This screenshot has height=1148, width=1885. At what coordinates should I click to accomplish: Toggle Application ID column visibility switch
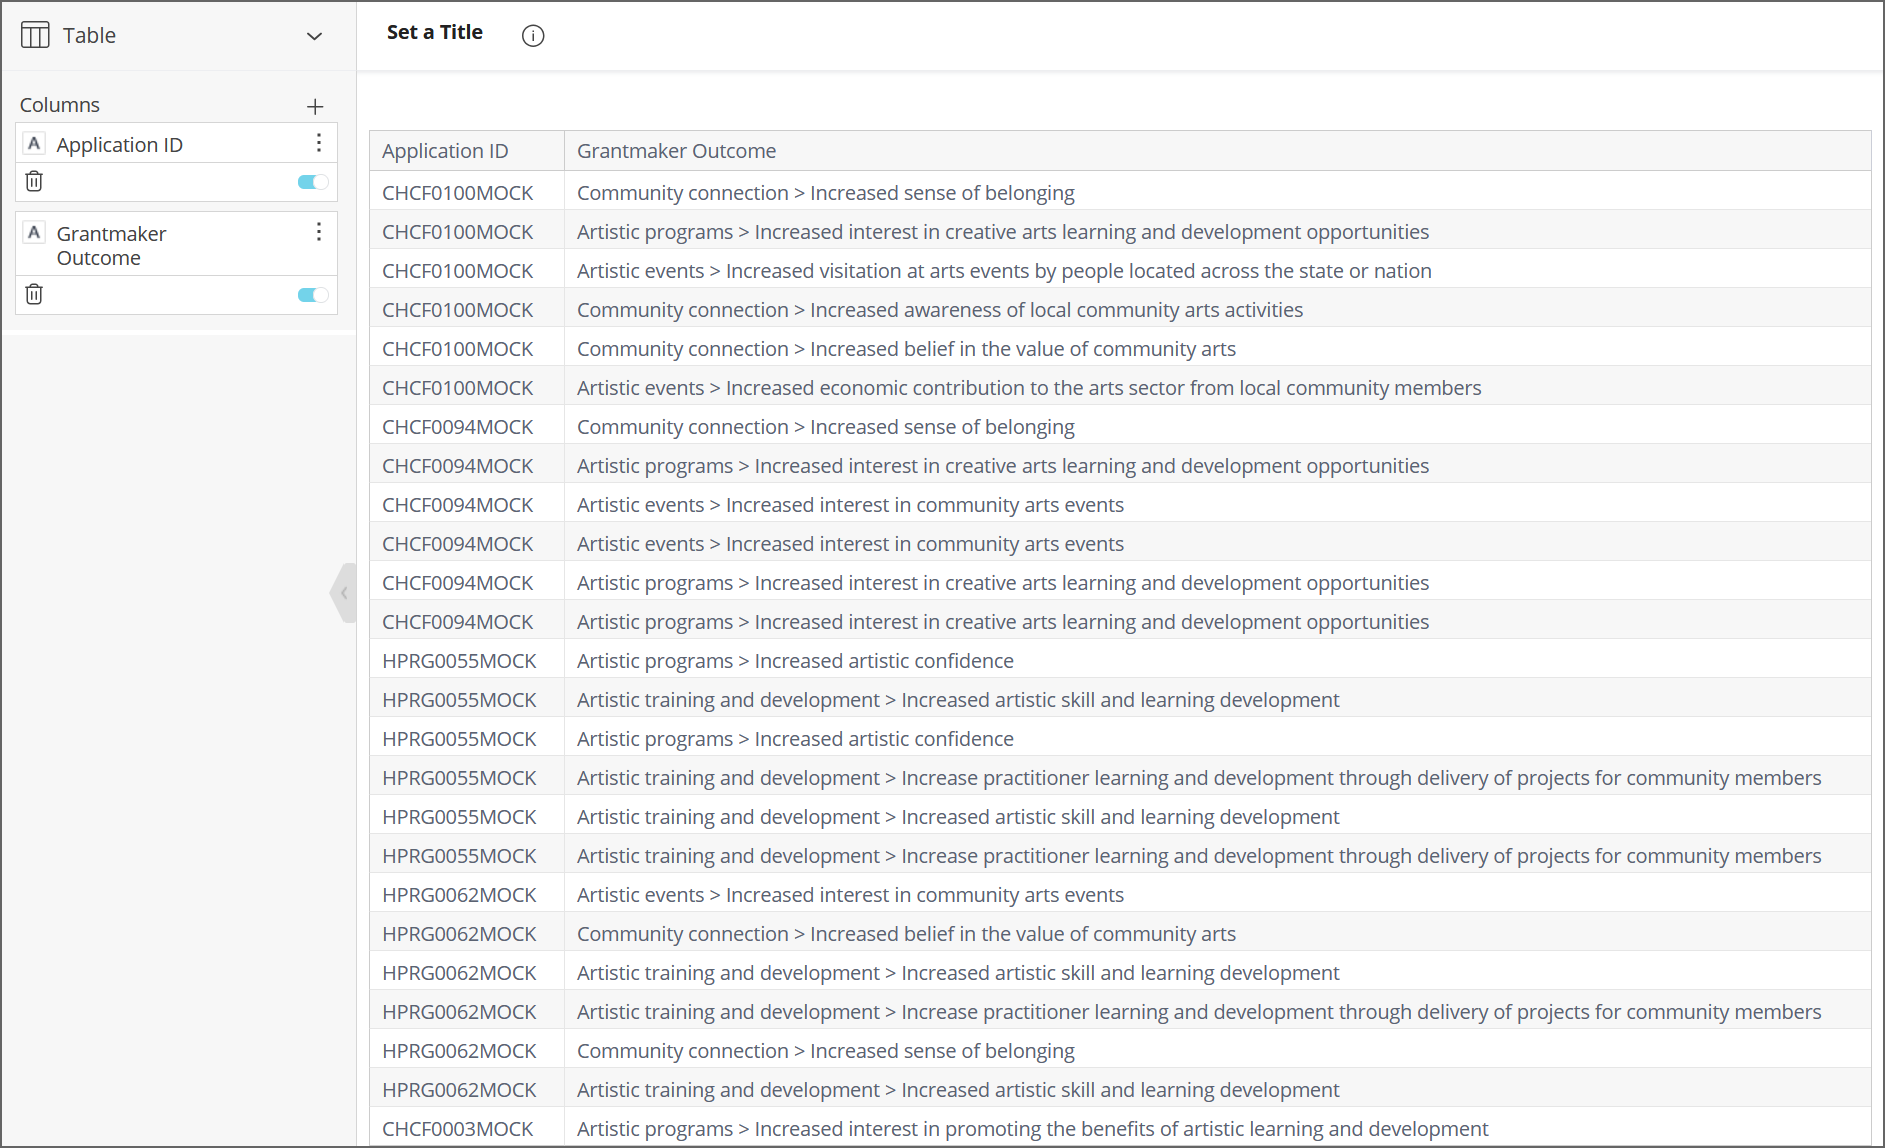point(312,182)
